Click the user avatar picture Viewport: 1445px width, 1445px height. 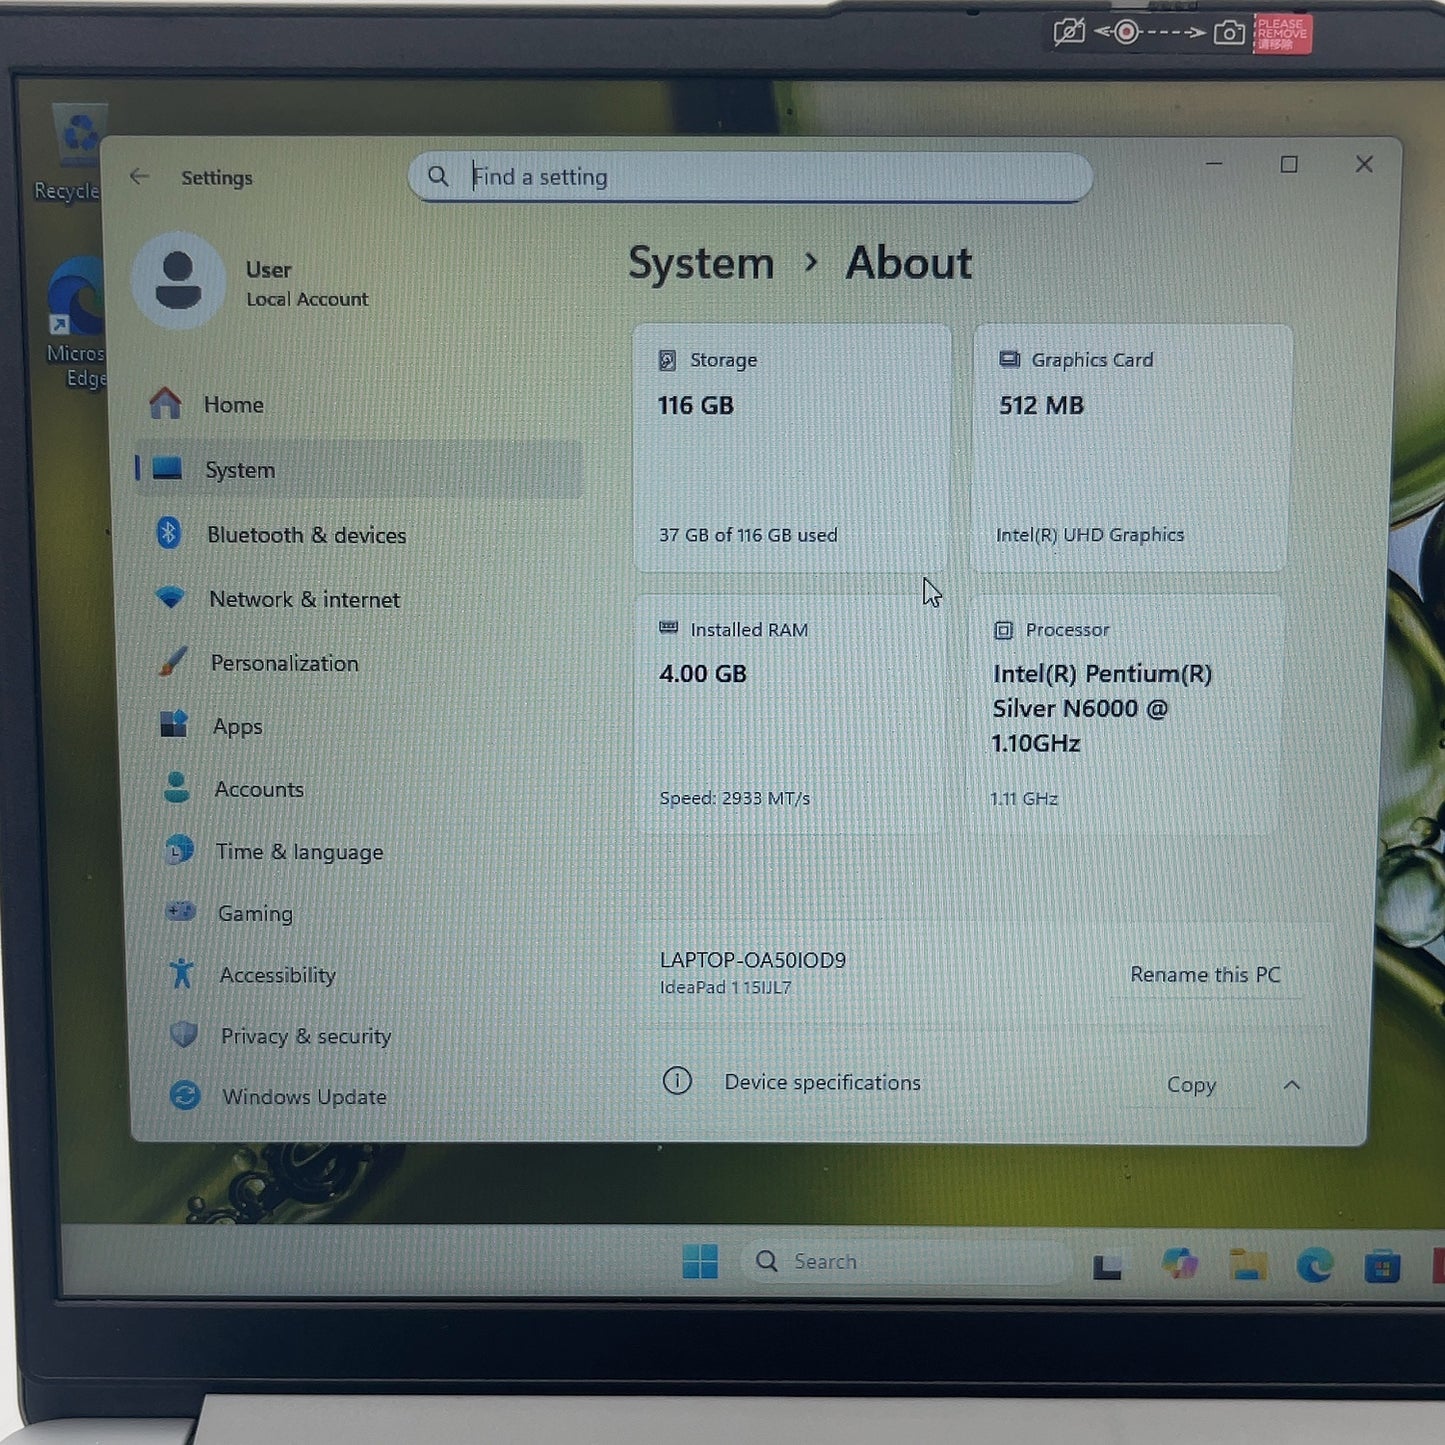click(178, 282)
